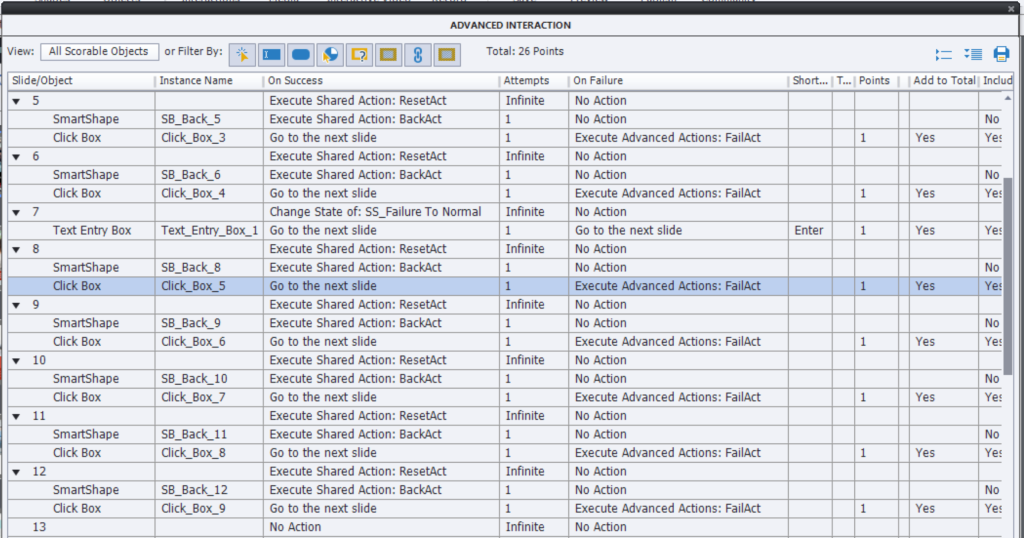
Task: Collapse the slide 8 group
Action: coord(16,249)
